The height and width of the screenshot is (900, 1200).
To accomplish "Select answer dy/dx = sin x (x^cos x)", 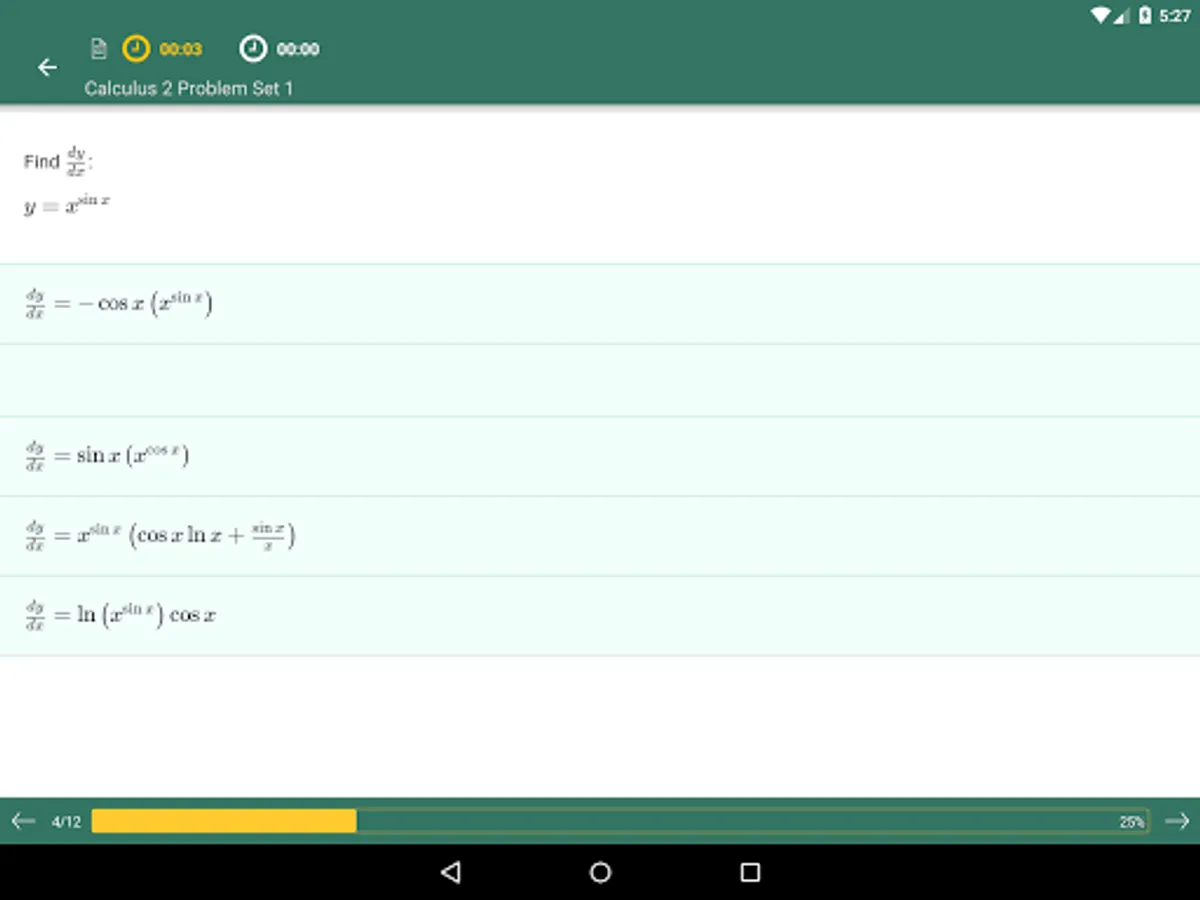I will point(600,456).
